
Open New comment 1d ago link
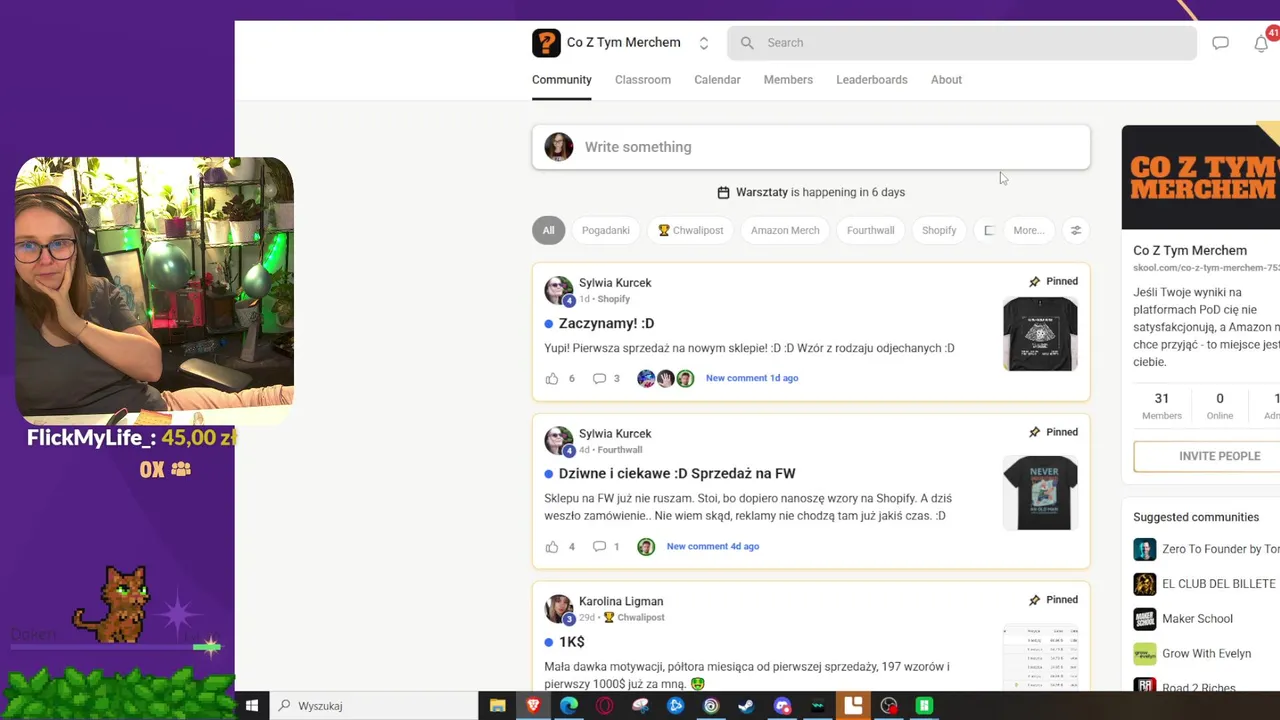(x=752, y=378)
